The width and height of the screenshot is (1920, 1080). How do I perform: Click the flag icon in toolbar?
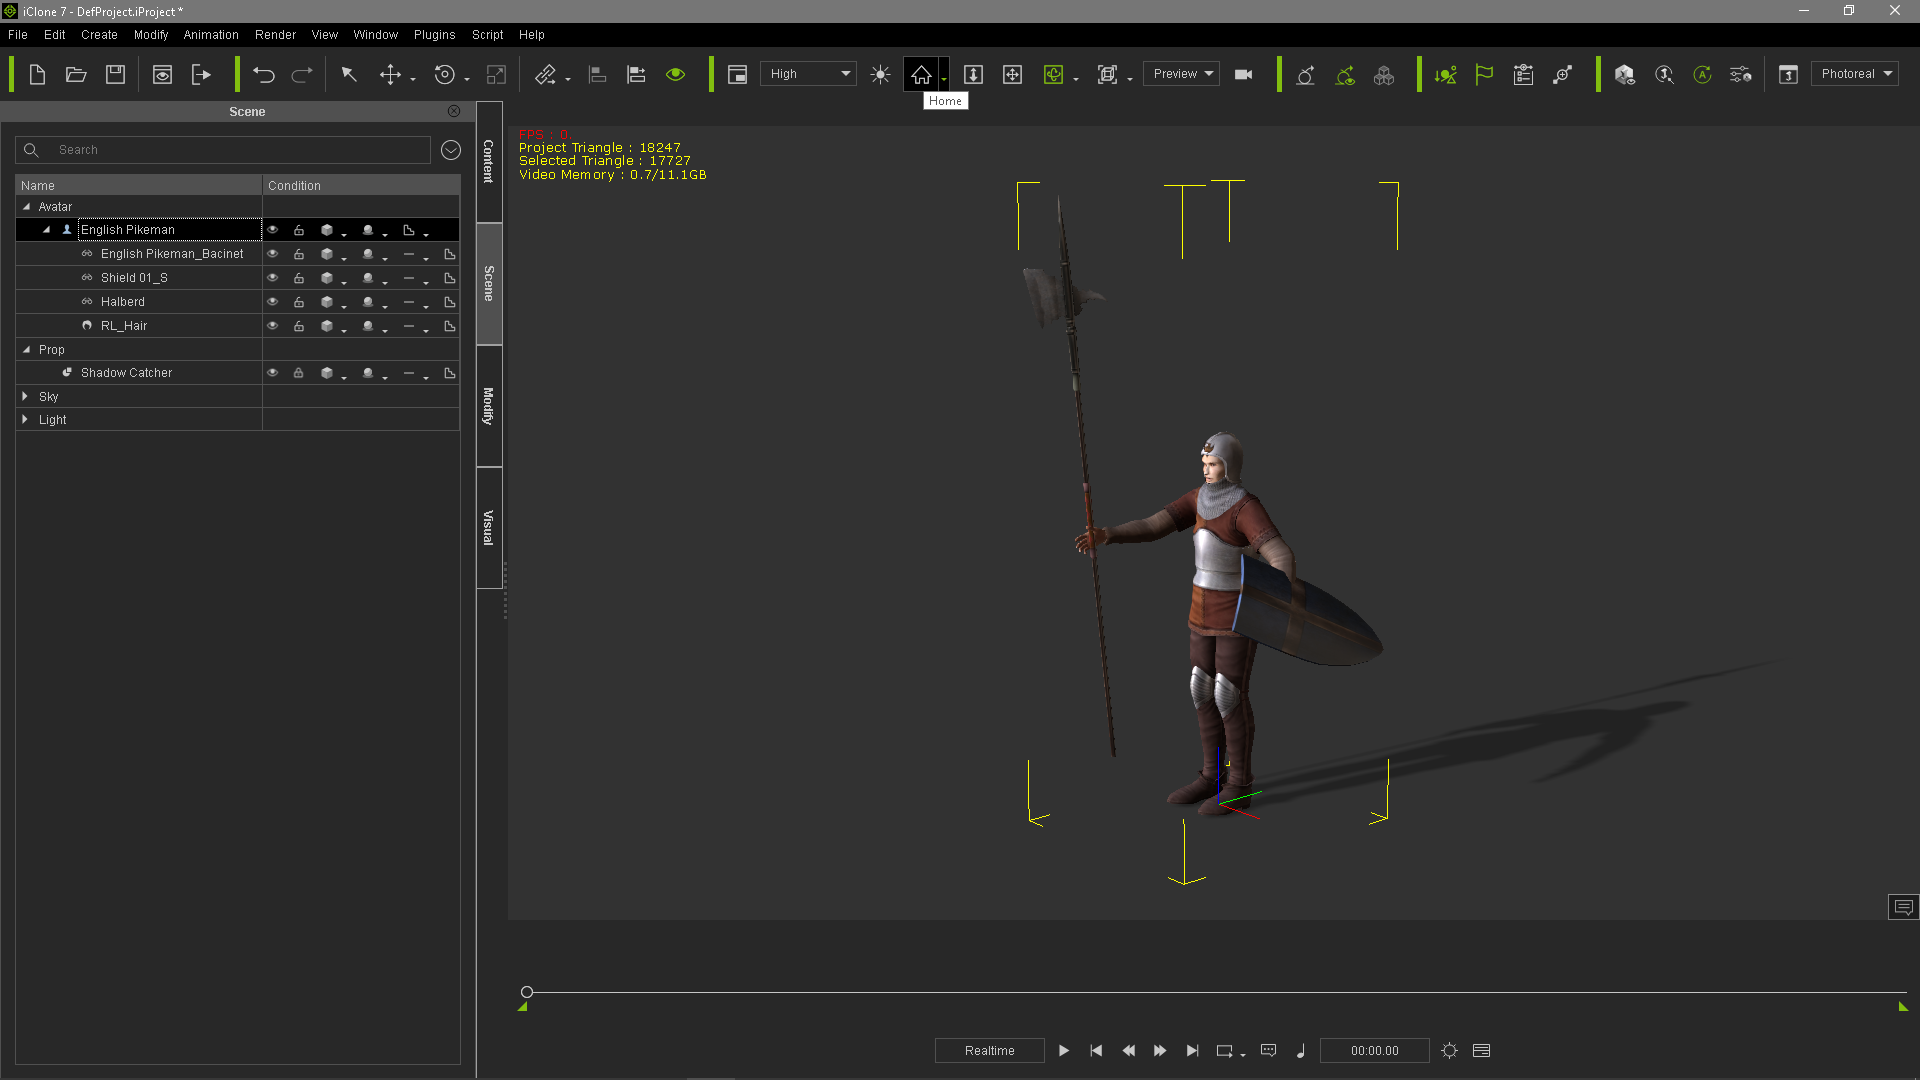1484,74
